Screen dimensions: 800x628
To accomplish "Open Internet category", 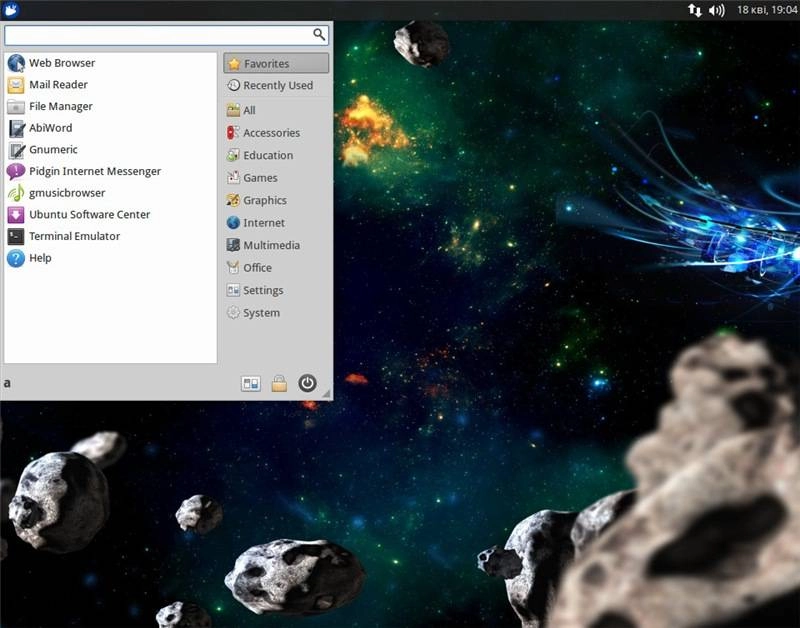I will pyautogui.click(x=276, y=222).
